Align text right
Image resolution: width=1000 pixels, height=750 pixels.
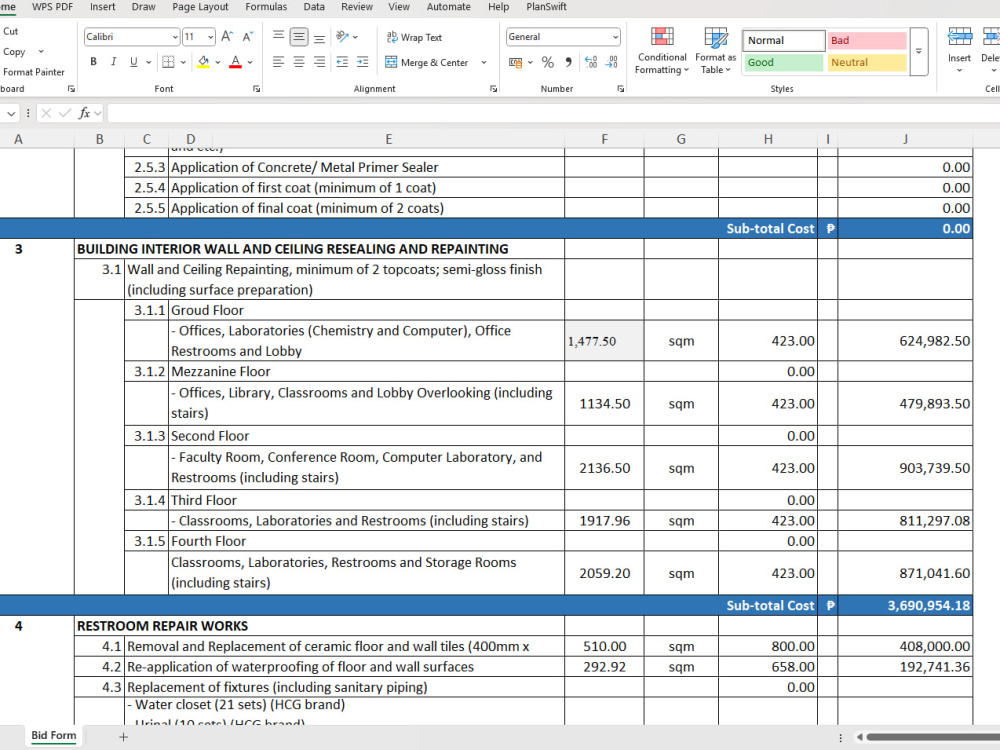(320, 62)
